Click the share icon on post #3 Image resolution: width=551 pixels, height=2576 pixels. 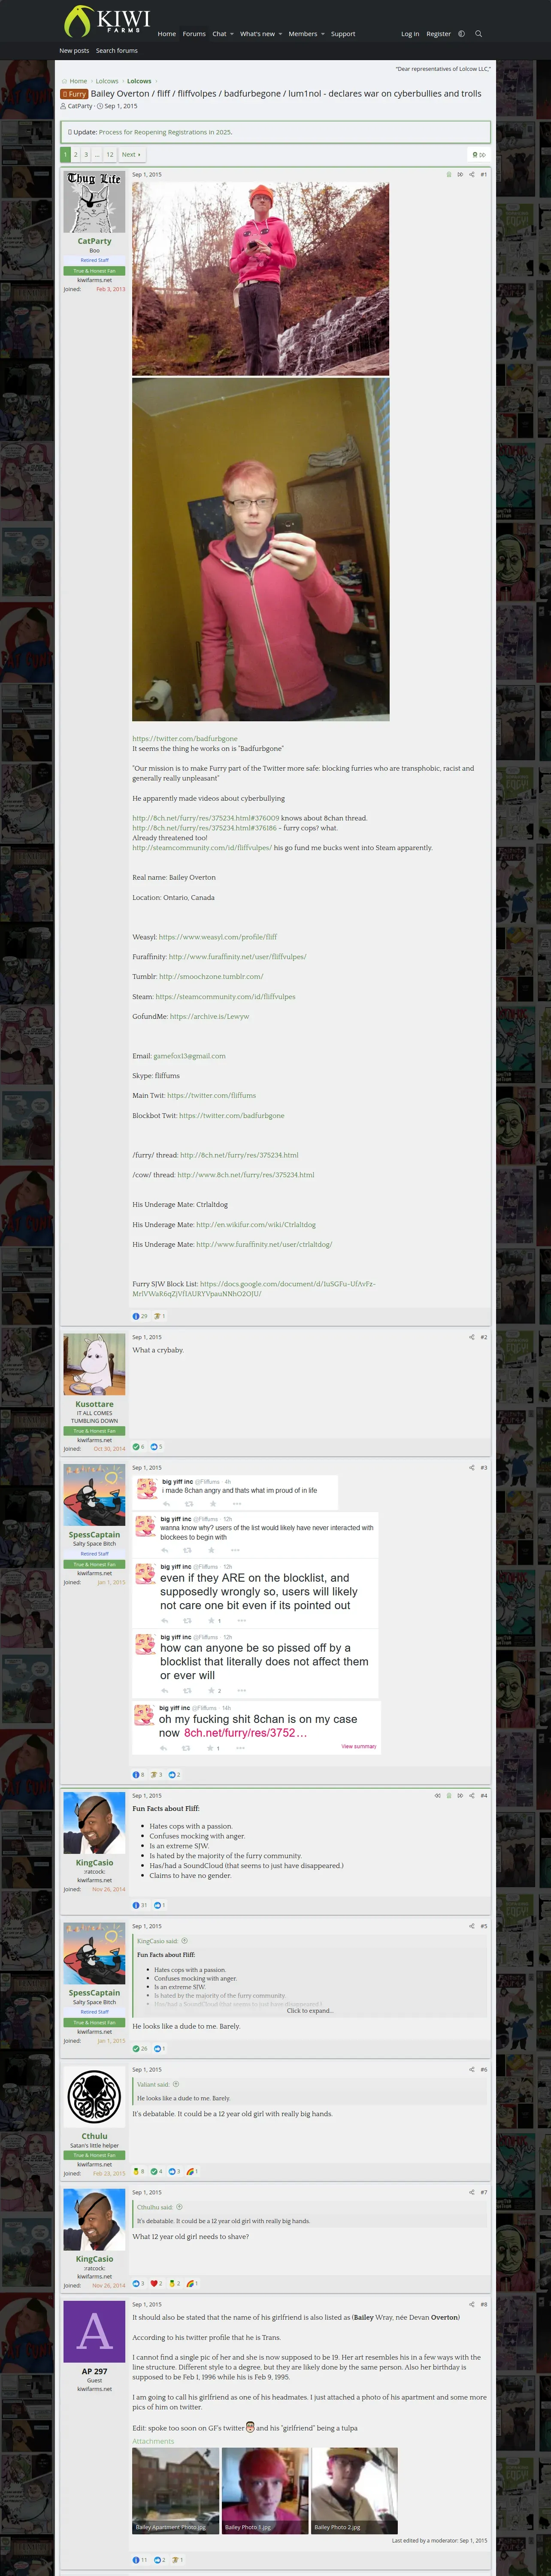click(x=472, y=1468)
